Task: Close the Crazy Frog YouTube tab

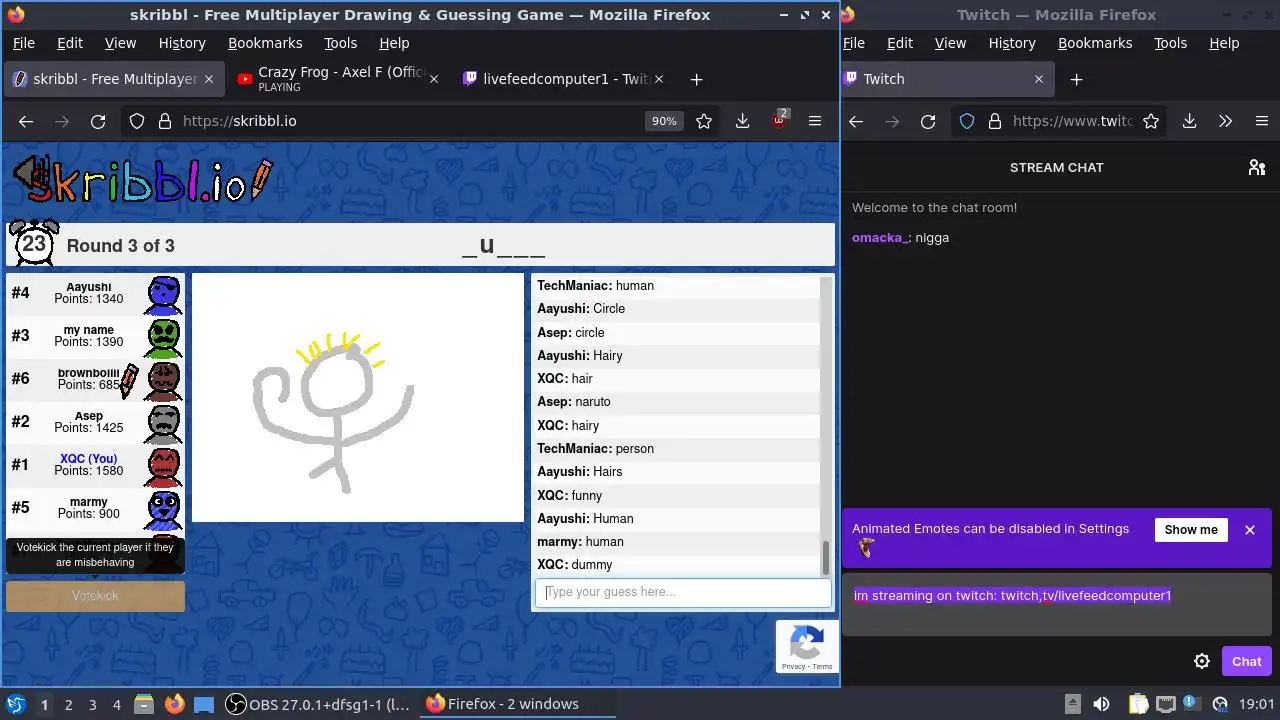Action: [x=433, y=79]
